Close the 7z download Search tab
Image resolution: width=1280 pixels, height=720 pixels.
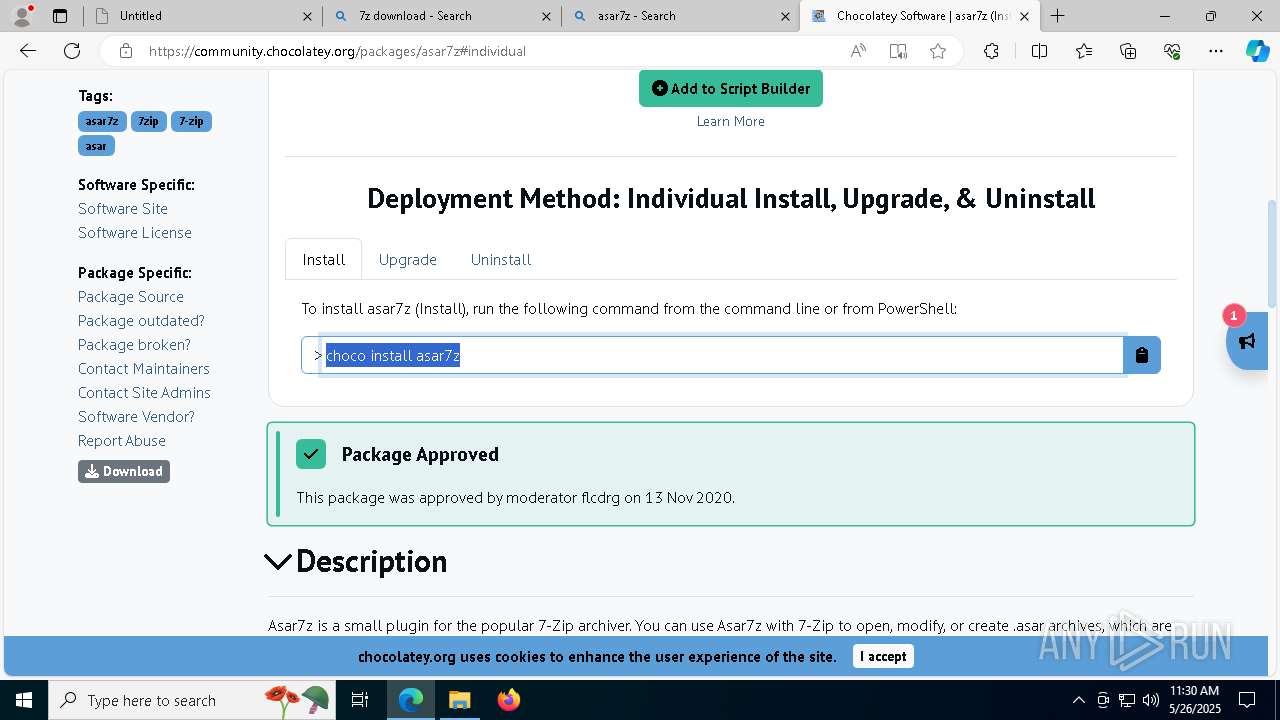(546, 16)
